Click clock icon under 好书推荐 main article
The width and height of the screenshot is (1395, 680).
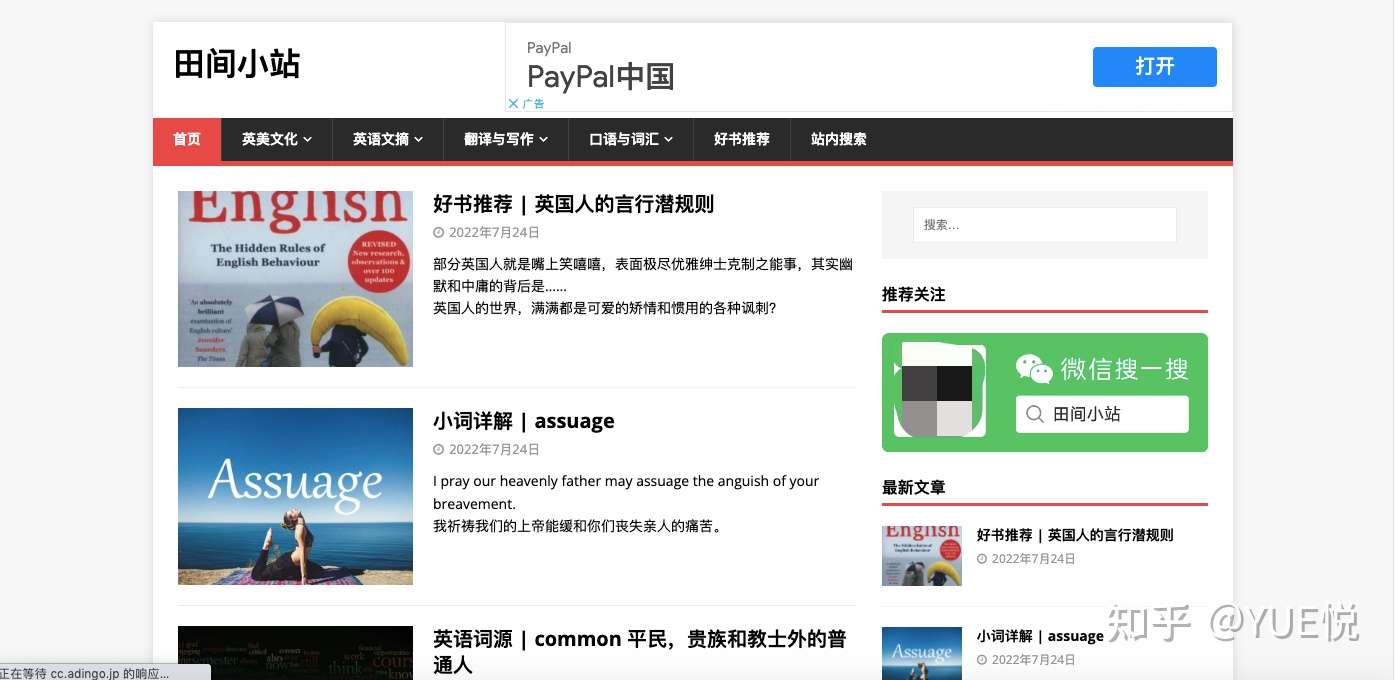point(438,233)
